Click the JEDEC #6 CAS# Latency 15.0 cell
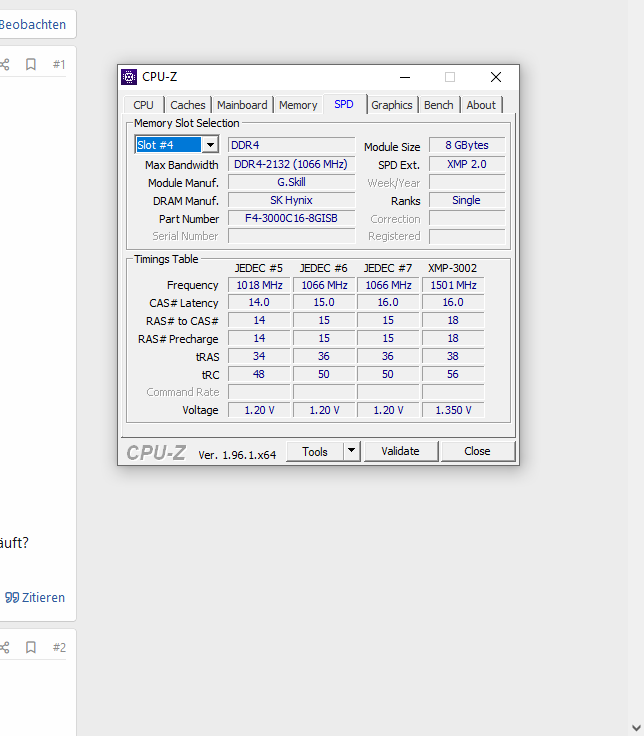Image resolution: width=644 pixels, height=736 pixels. (324, 302)
